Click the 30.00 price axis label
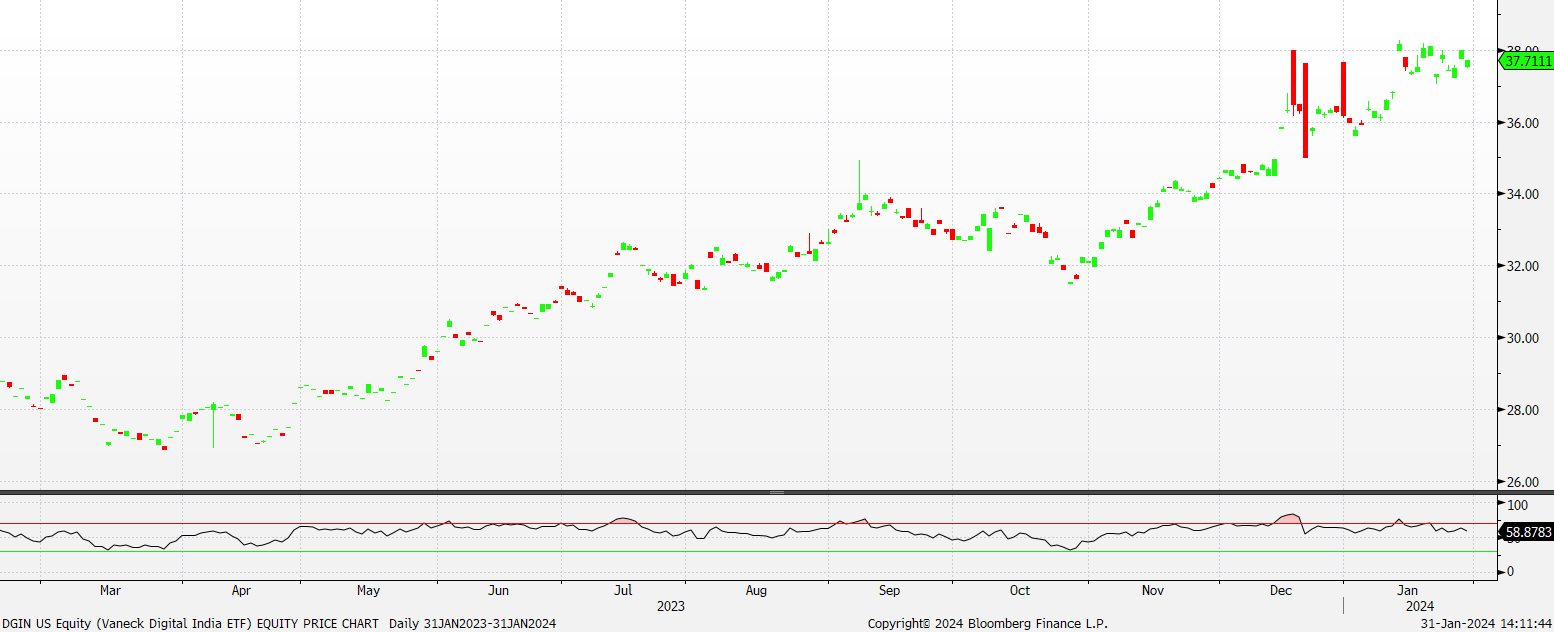Image resolution: width=1554 pixels, height=632 pixels. click(1522, 338)
